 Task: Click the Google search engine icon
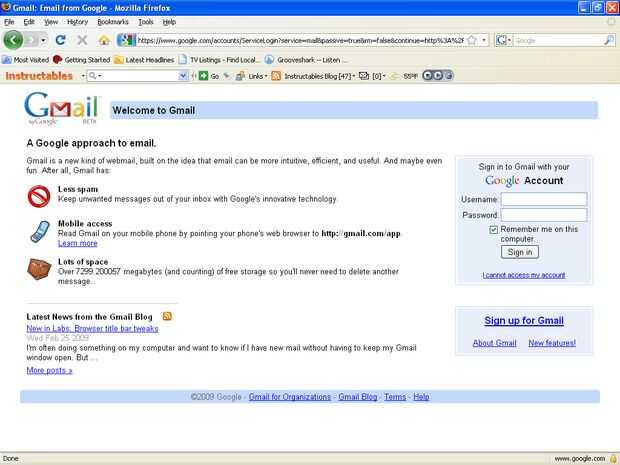[501, 40]
